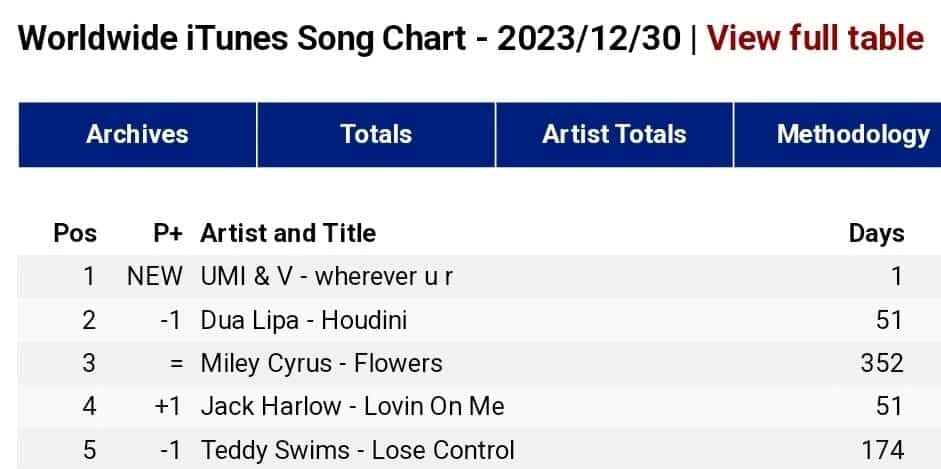The height and width of the screenshot is (469, 941).
Task: Click the Artist and Title column header
Action: (x=288, y=233)
